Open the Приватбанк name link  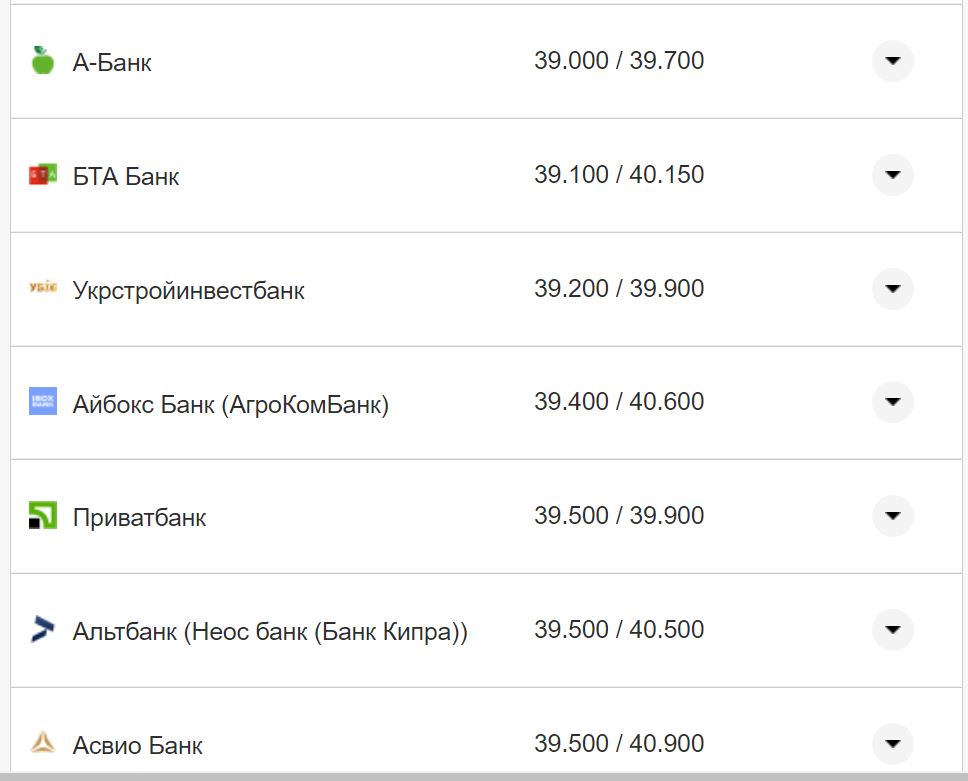[139, 518]
